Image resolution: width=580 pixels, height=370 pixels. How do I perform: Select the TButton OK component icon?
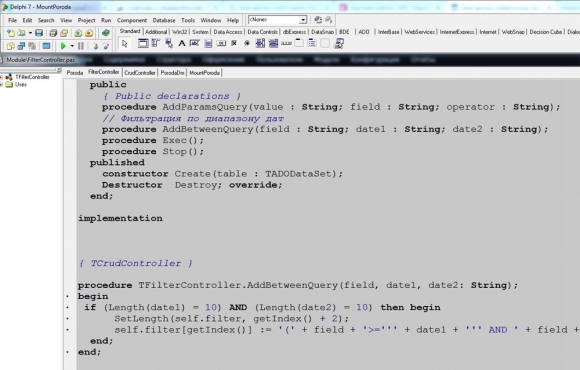(221, 43)
